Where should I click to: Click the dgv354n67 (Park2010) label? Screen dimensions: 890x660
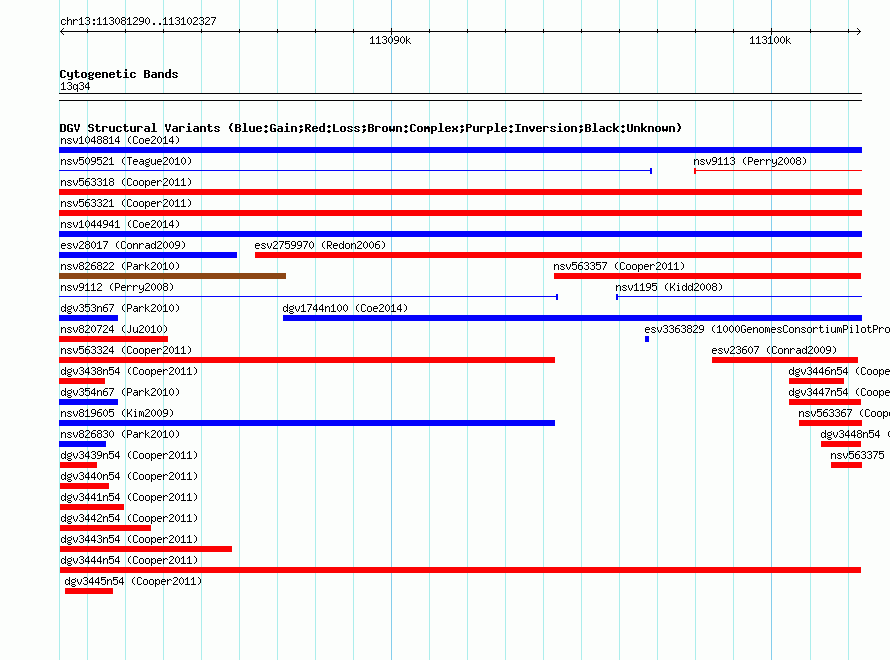click(x=120, y=392)
